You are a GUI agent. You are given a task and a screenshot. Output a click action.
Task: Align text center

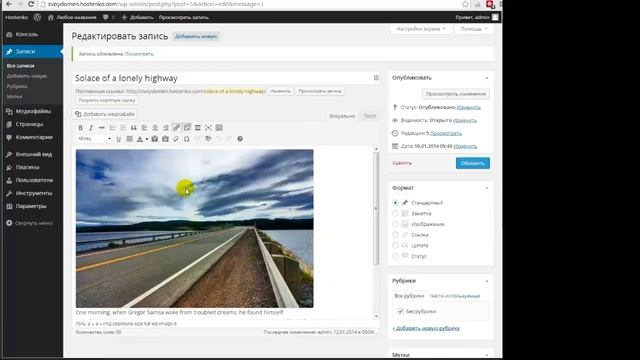155,128
